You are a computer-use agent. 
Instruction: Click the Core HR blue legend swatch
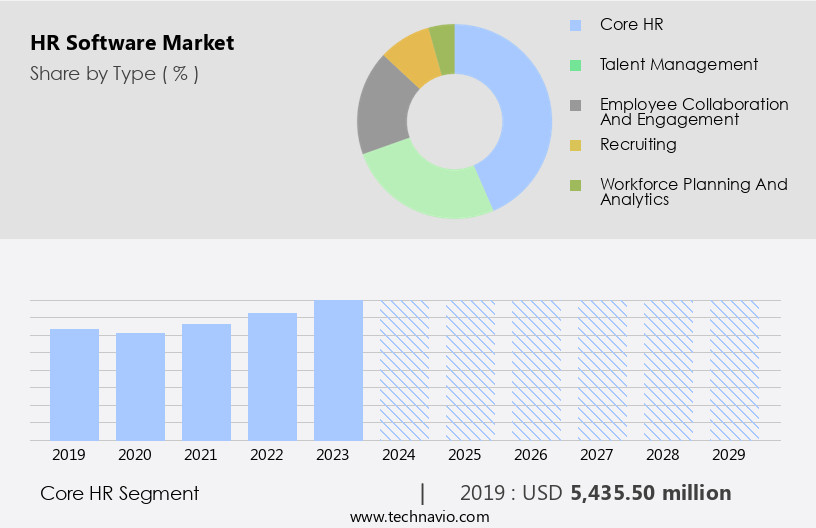click(x=575, y=25)
